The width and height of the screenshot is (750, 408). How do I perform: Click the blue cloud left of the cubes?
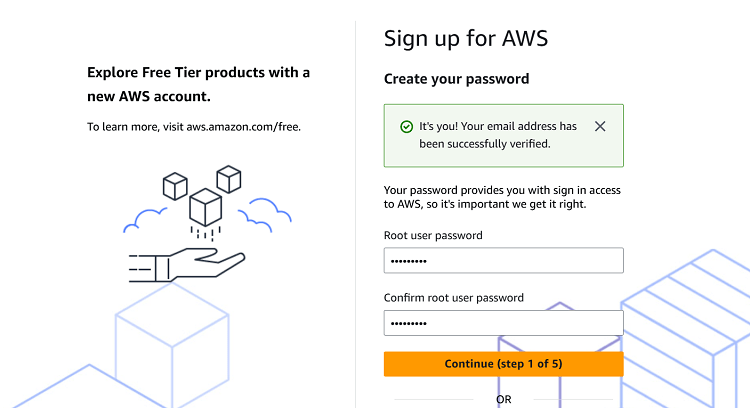click(x=146, y=218)
